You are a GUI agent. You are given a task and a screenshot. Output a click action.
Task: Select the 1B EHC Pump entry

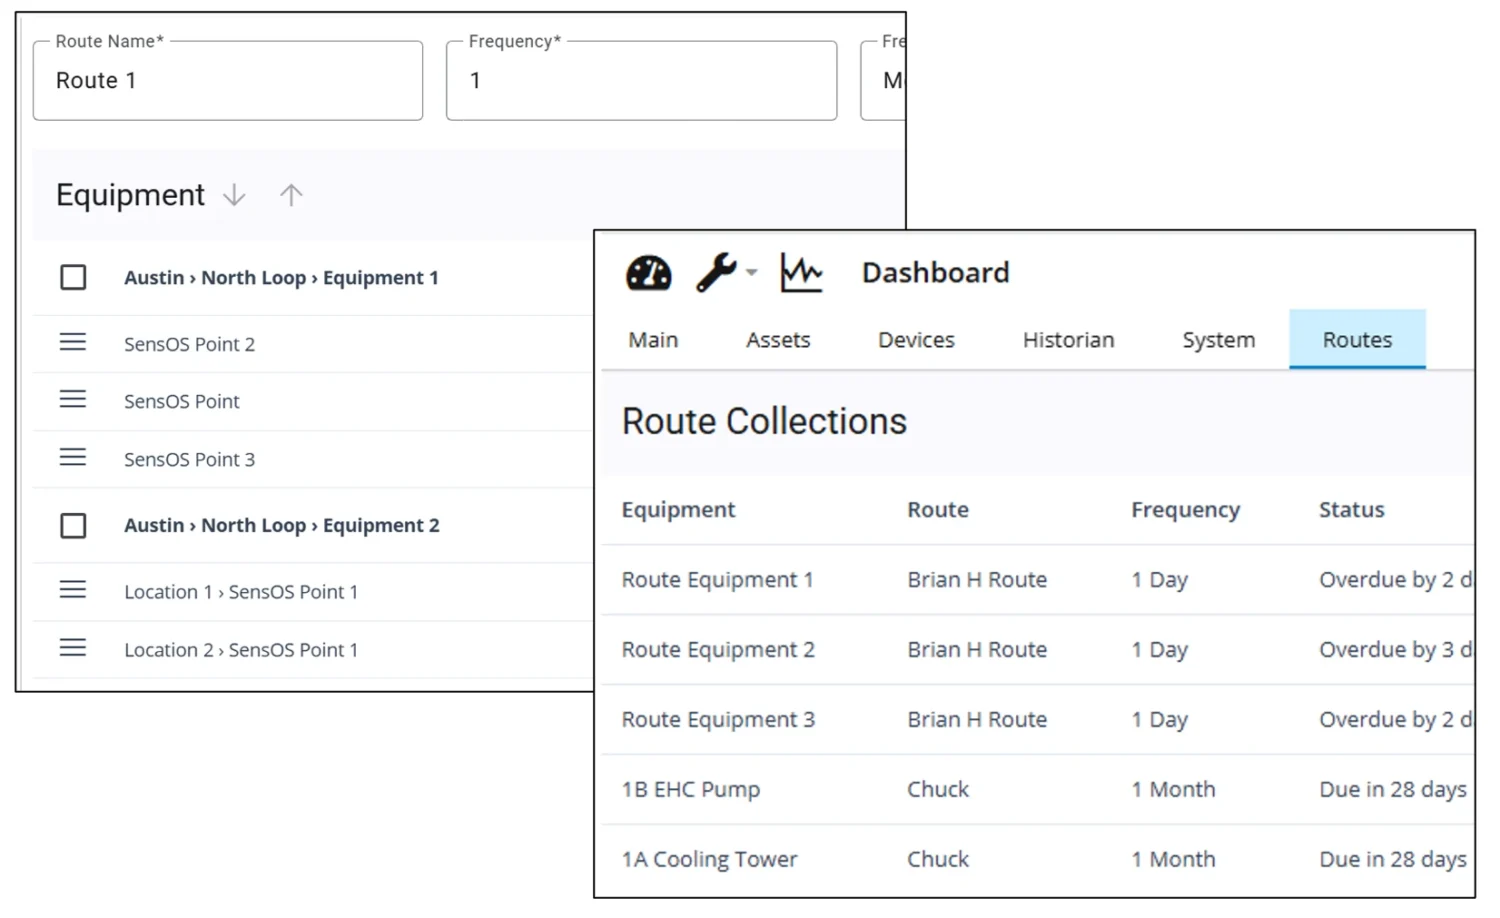tap(690, 790)
